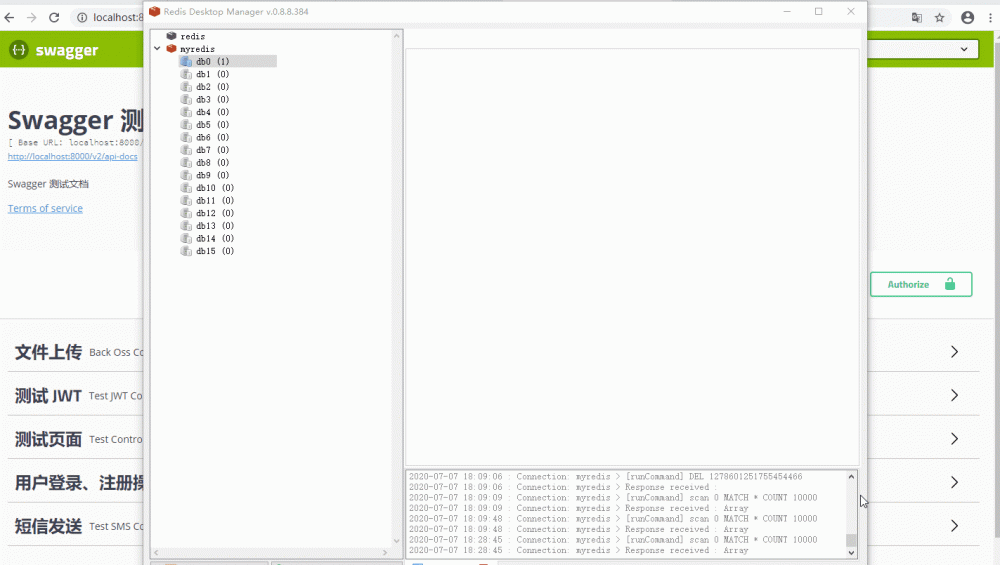Open the browser profile account icon
Screen dimensions: 1000x565
[x=967, y=17]
